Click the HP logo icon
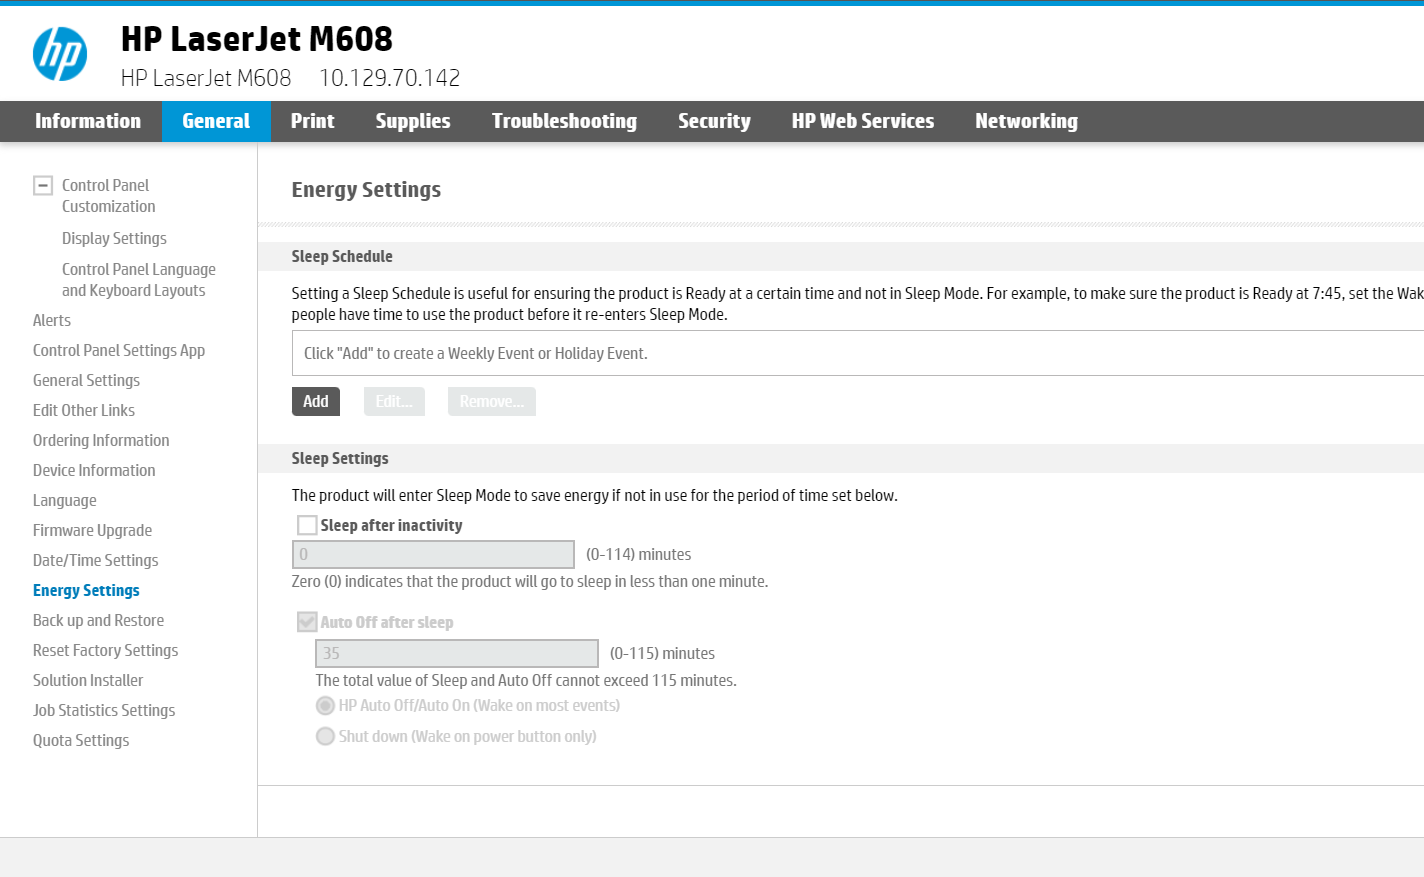1424x877 pixels. (60, 54)
